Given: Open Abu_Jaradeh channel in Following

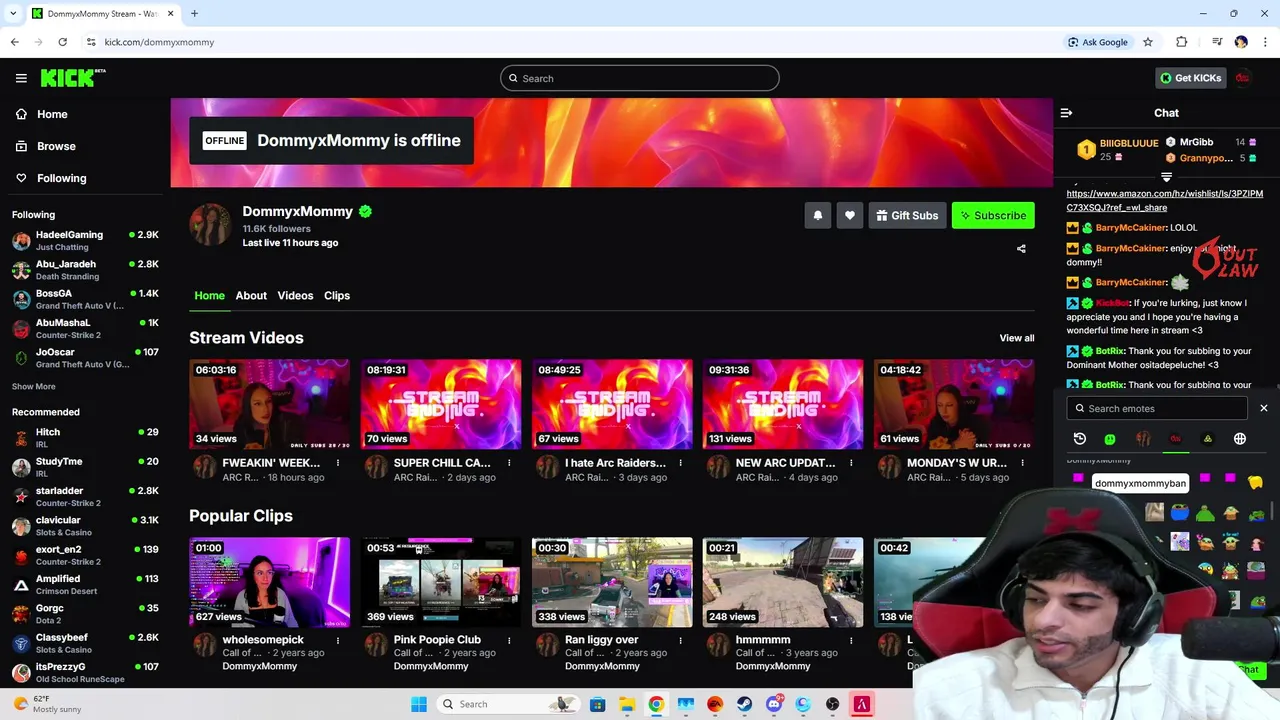Looking at the screenshot, I should [85, 270].
